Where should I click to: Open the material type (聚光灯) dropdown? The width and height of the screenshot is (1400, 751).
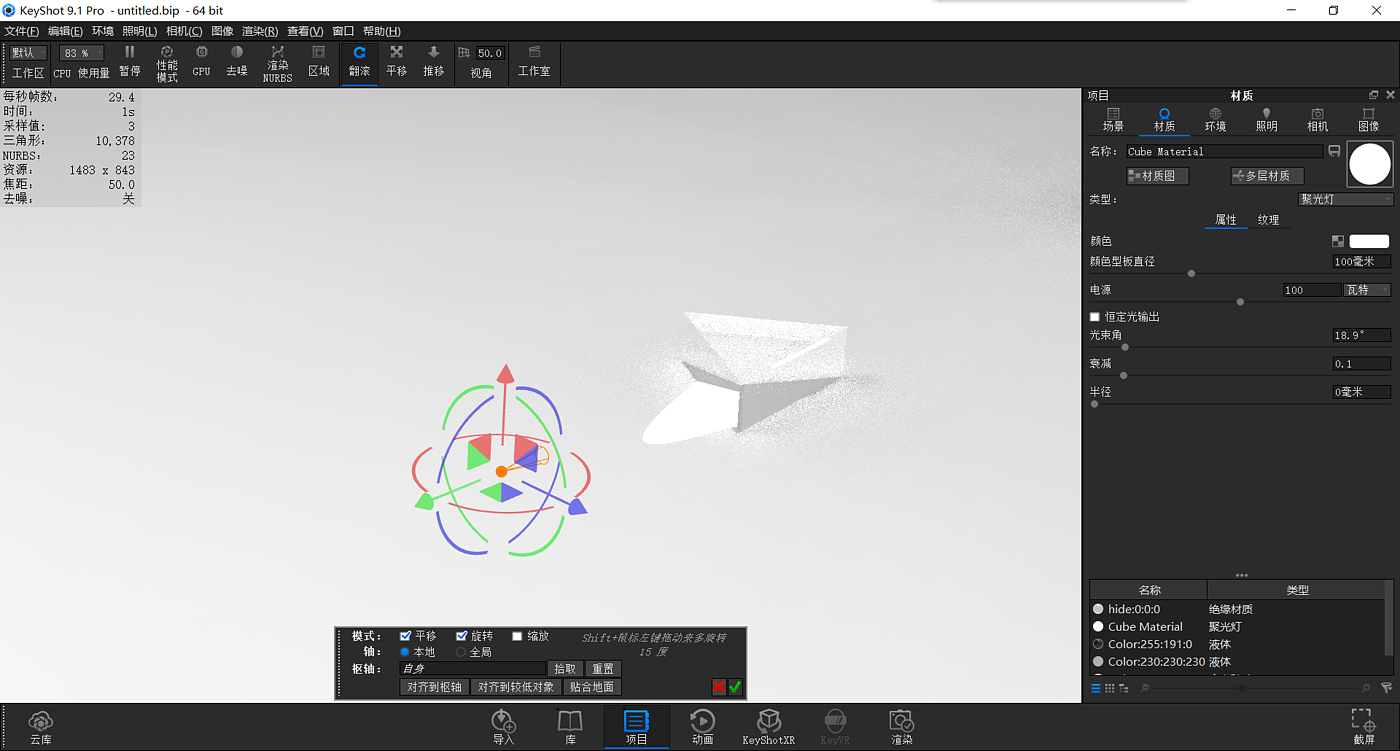coord(1344,199)
